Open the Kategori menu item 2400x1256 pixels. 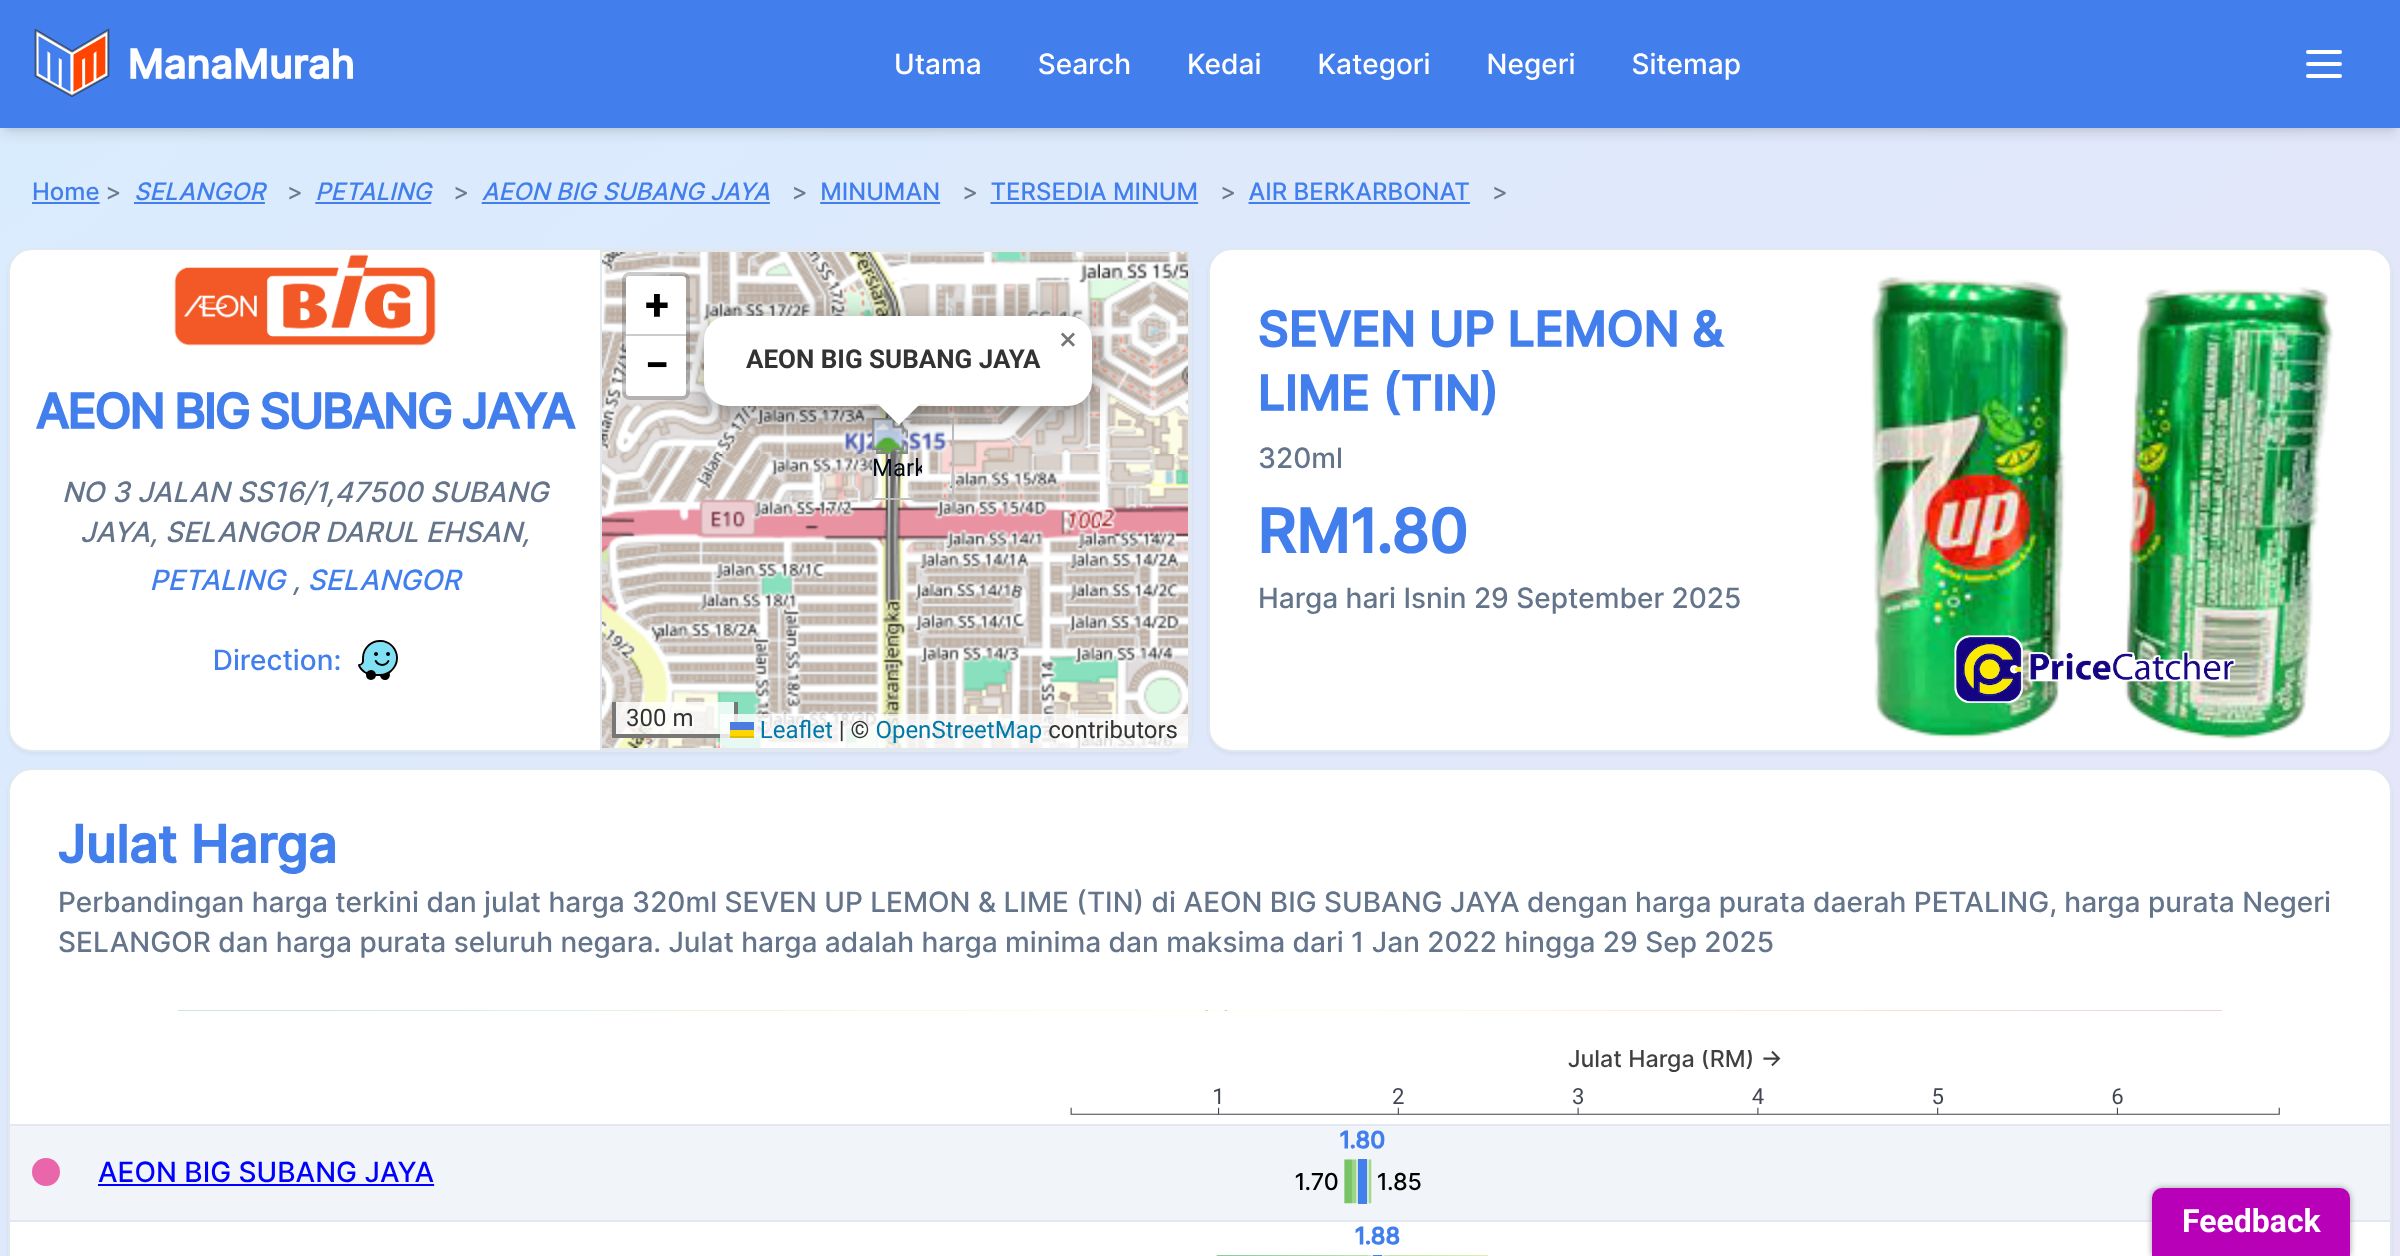[x=1374, y=64]
